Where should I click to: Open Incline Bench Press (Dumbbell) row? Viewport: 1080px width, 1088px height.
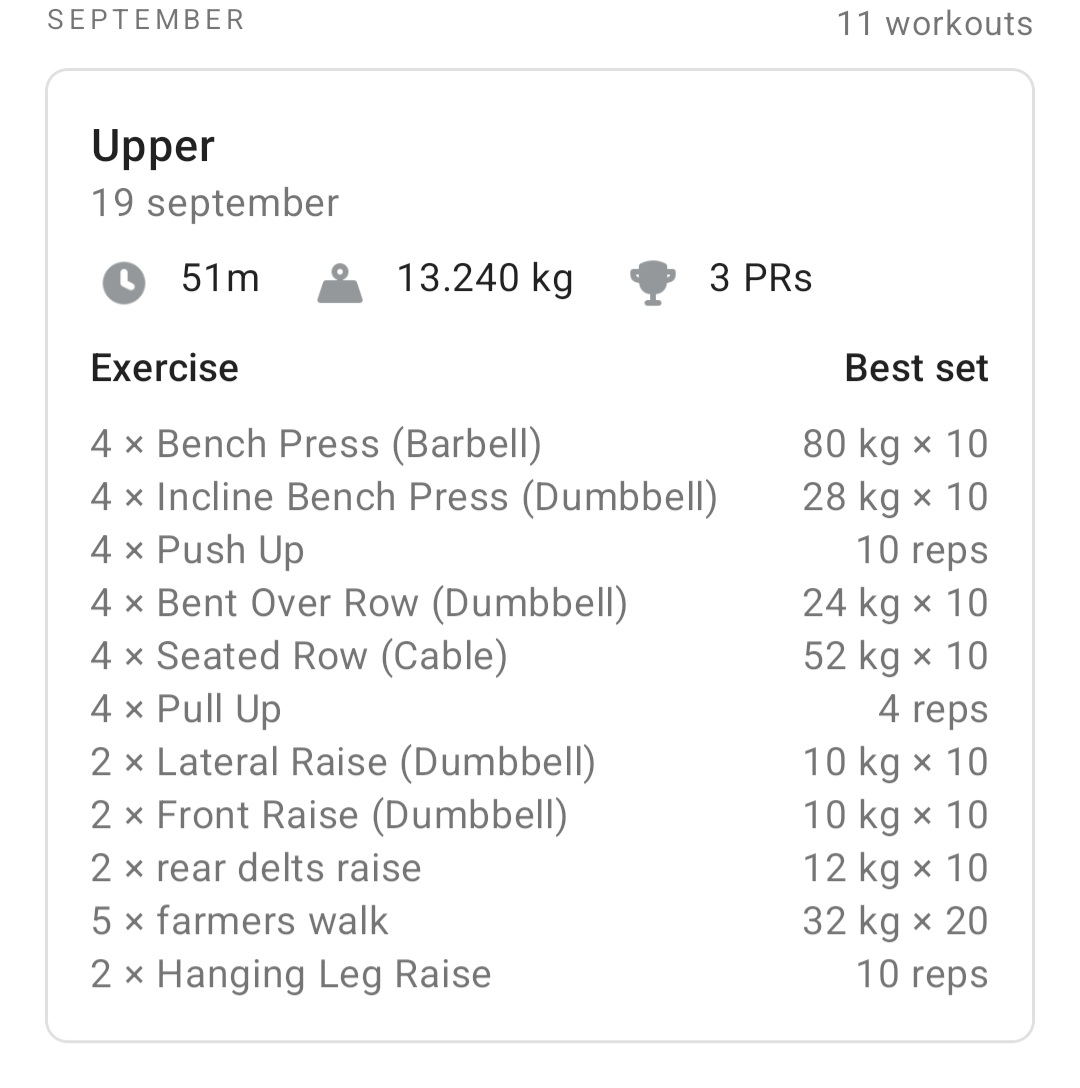pos(404,497)
